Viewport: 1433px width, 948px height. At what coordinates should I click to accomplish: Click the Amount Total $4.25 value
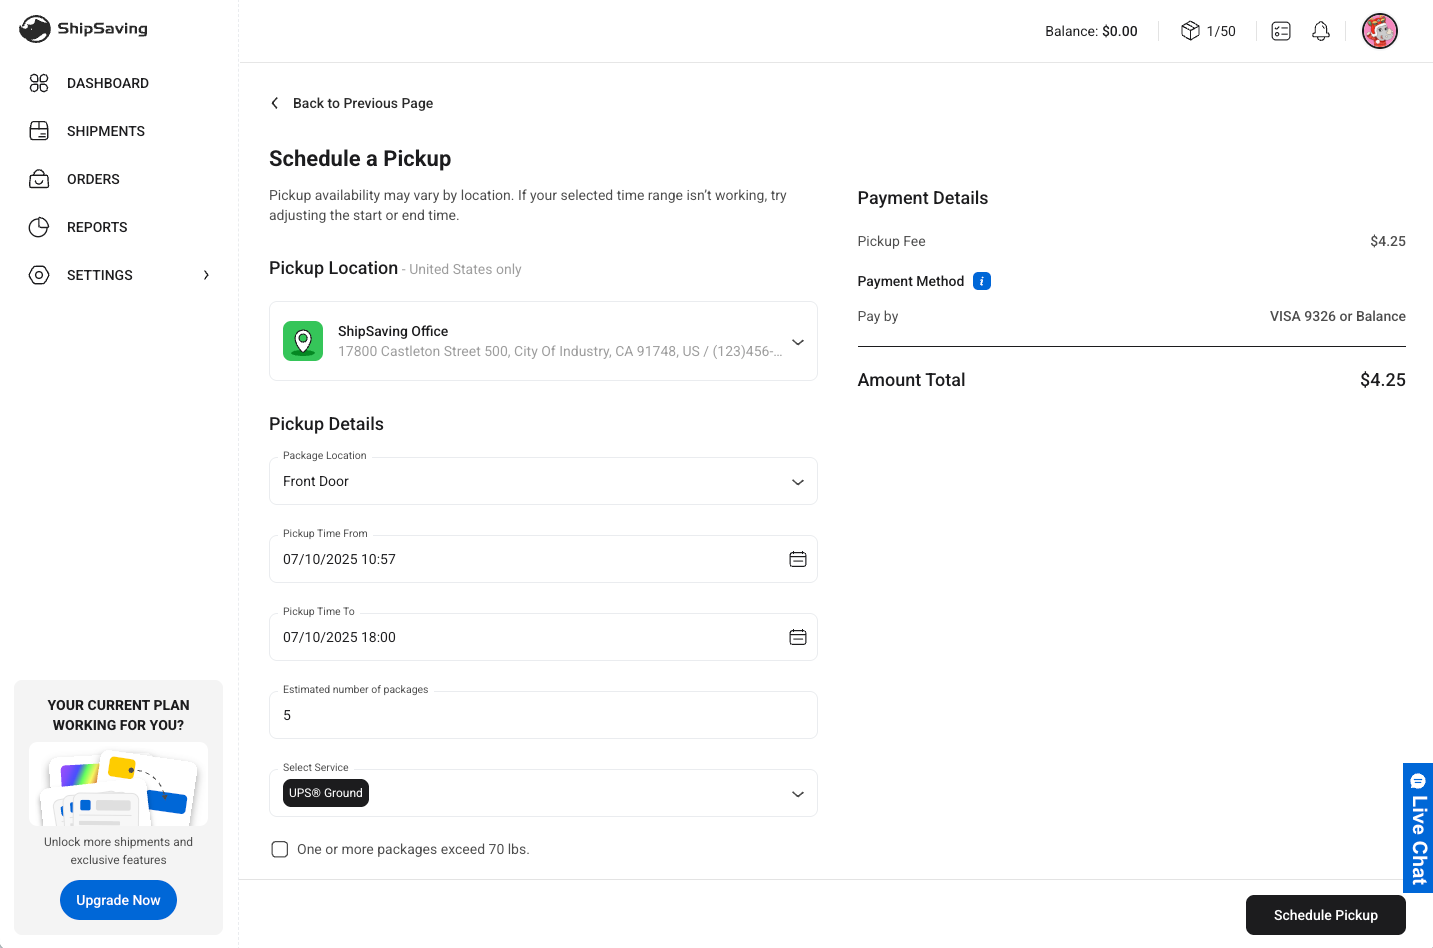point(1383,380)
